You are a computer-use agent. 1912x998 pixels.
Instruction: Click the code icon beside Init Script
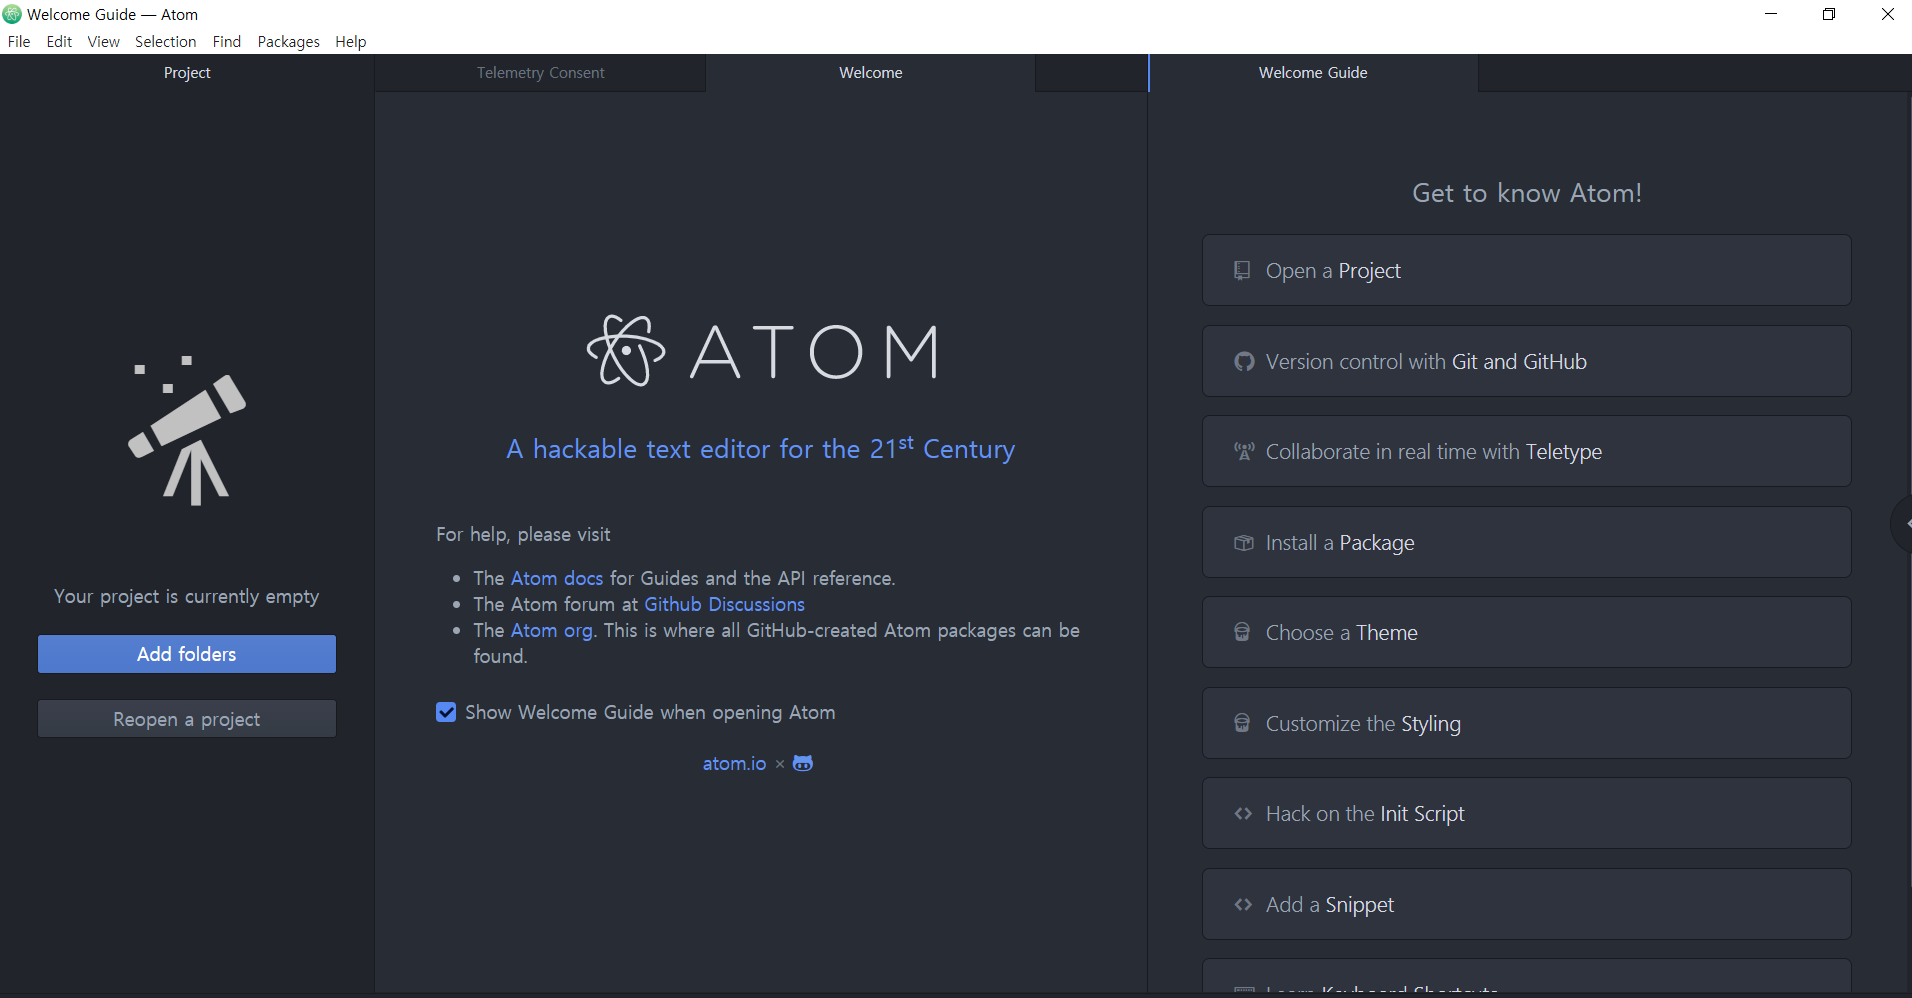[x=1243, y=813]
